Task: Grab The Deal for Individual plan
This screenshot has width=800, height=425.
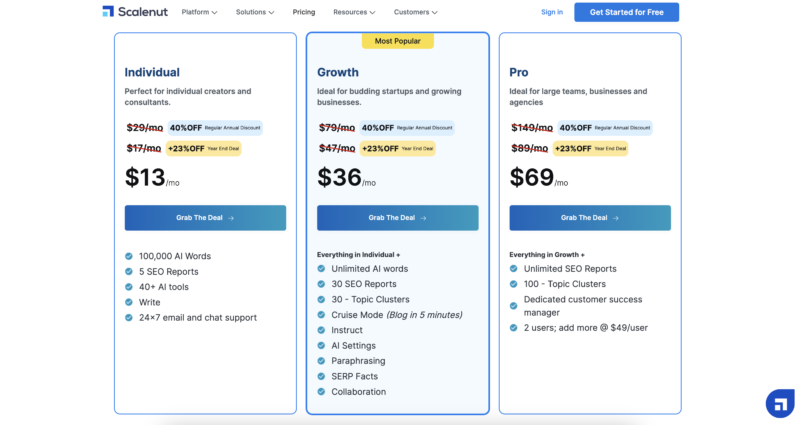Action: 205,218
